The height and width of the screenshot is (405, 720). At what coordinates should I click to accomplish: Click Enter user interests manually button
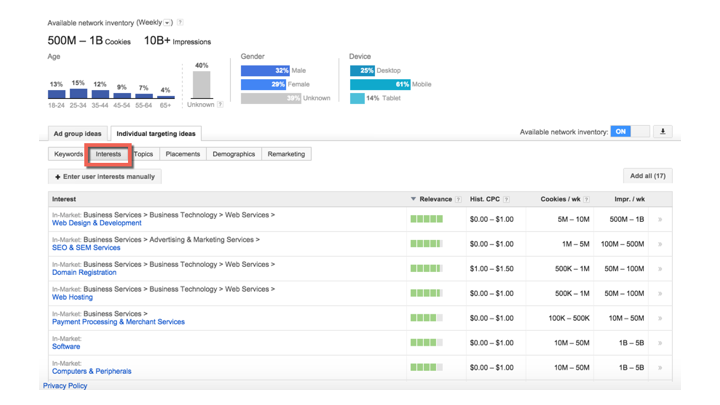coord(105,176)
